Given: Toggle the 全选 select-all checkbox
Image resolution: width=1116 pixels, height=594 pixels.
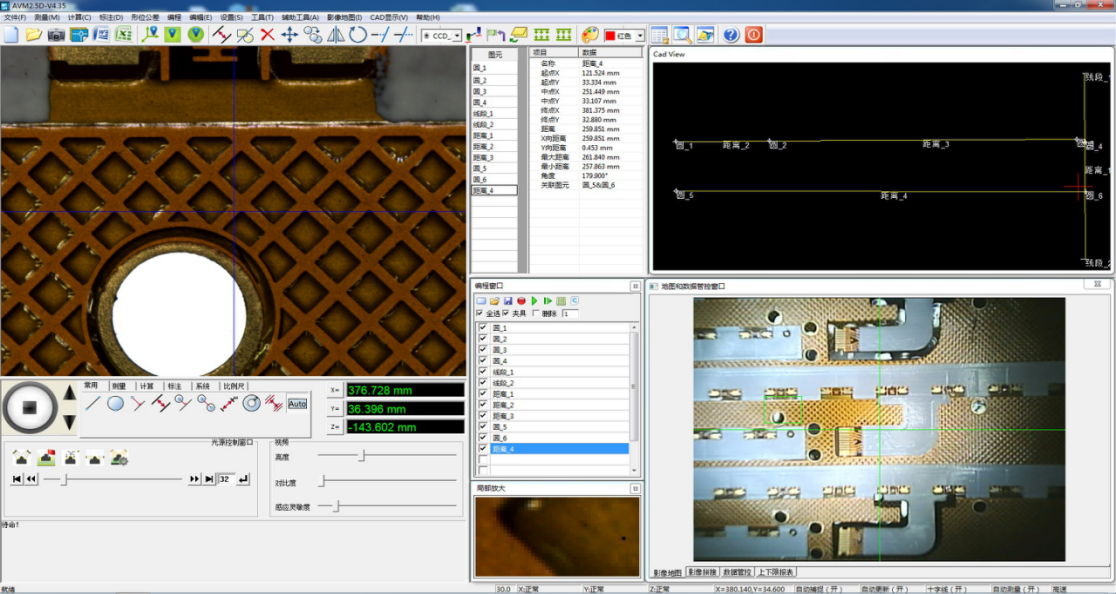Looking at the screenshot, I should pos(480,314).
